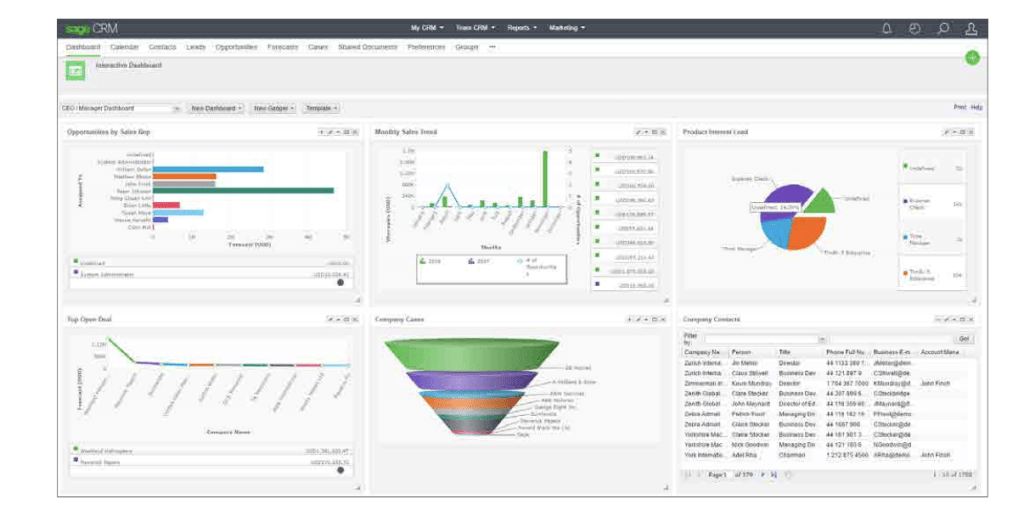The image size is (1024, 516).
Task: Expand the CEO / Manager Dashboard selector
Action: point(177,108)
